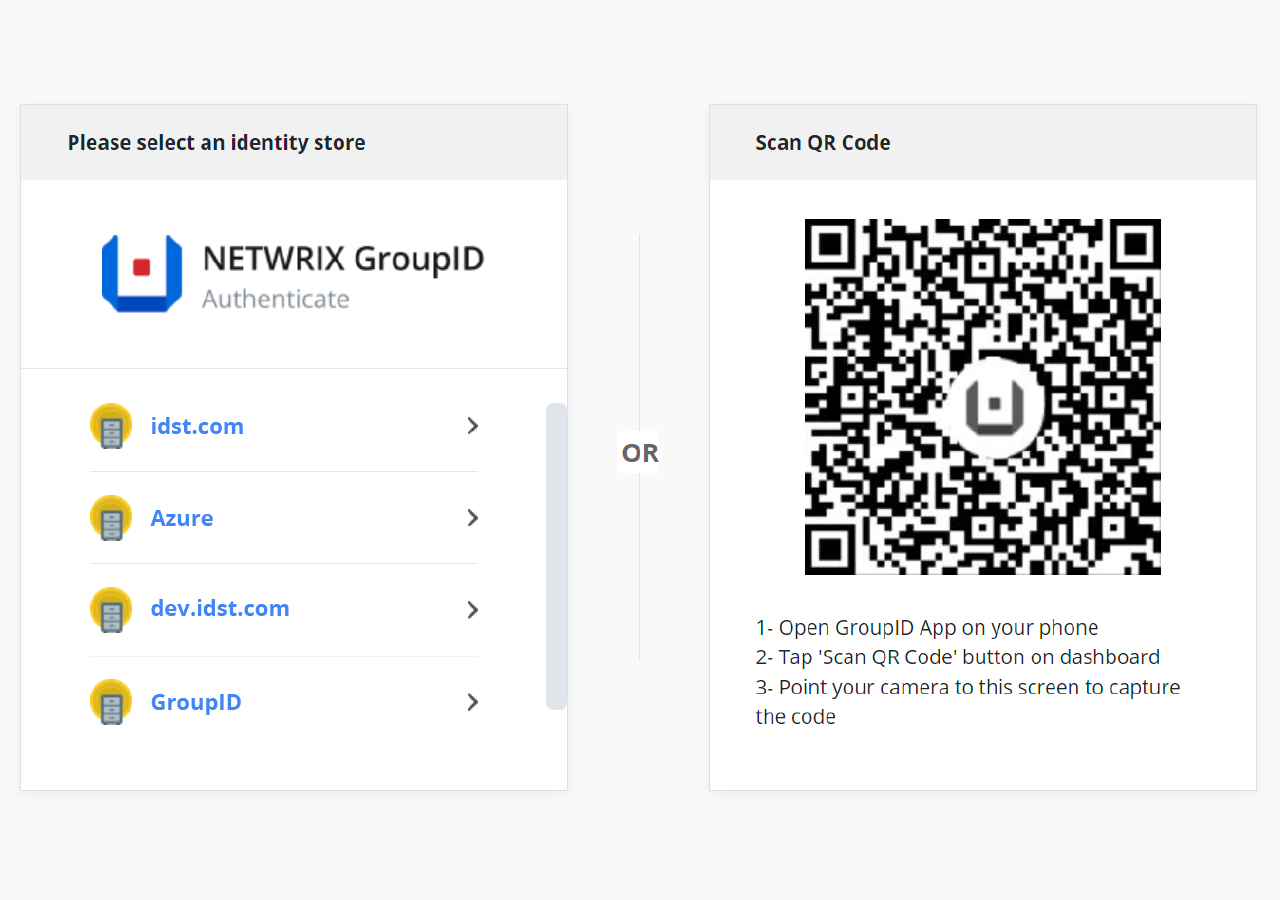Image resolution: width=1280 pixels, height=900 pixels.
Task: Click the dev.idst.com identity store icon
Action: coord(111,610)
